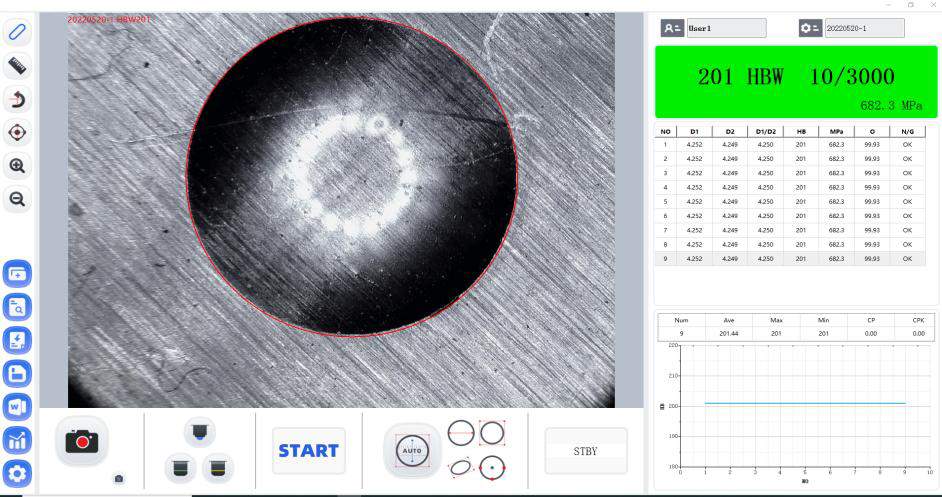
Task: Click the undo arrow icon
Action: [x=17, y=99]
